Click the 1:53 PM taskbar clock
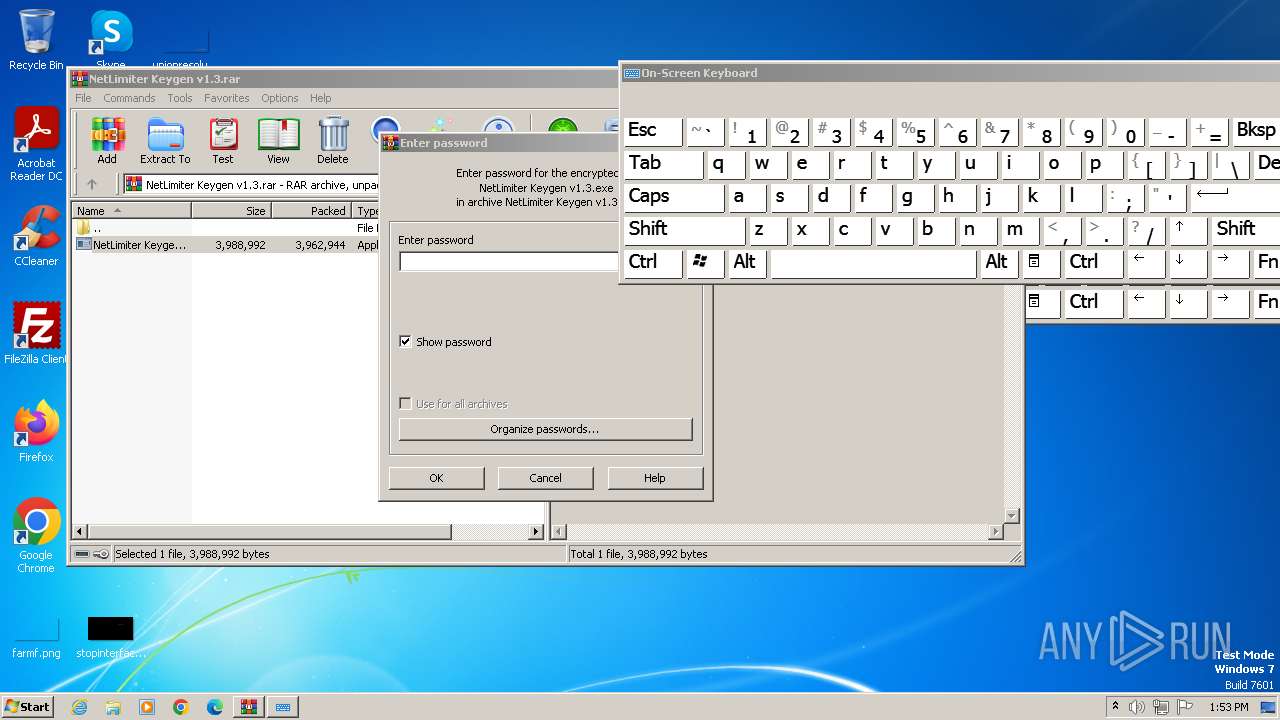 [1229, 707]
